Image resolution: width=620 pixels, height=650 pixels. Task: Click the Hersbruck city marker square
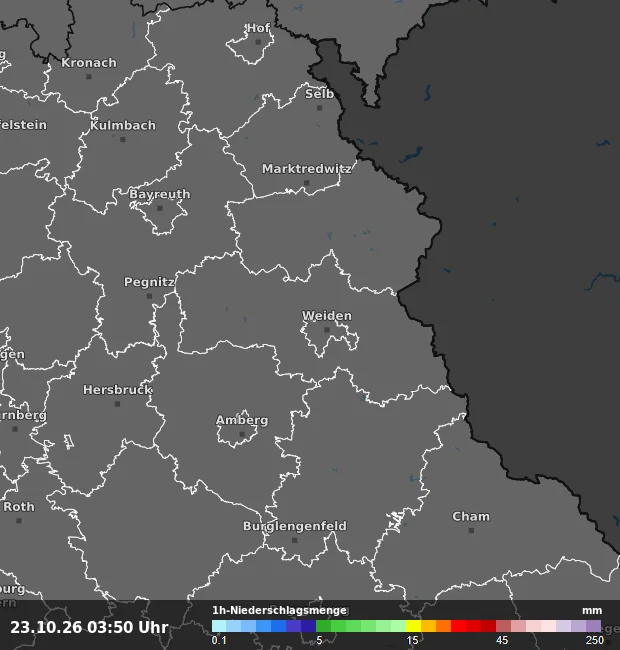point(117,404)
